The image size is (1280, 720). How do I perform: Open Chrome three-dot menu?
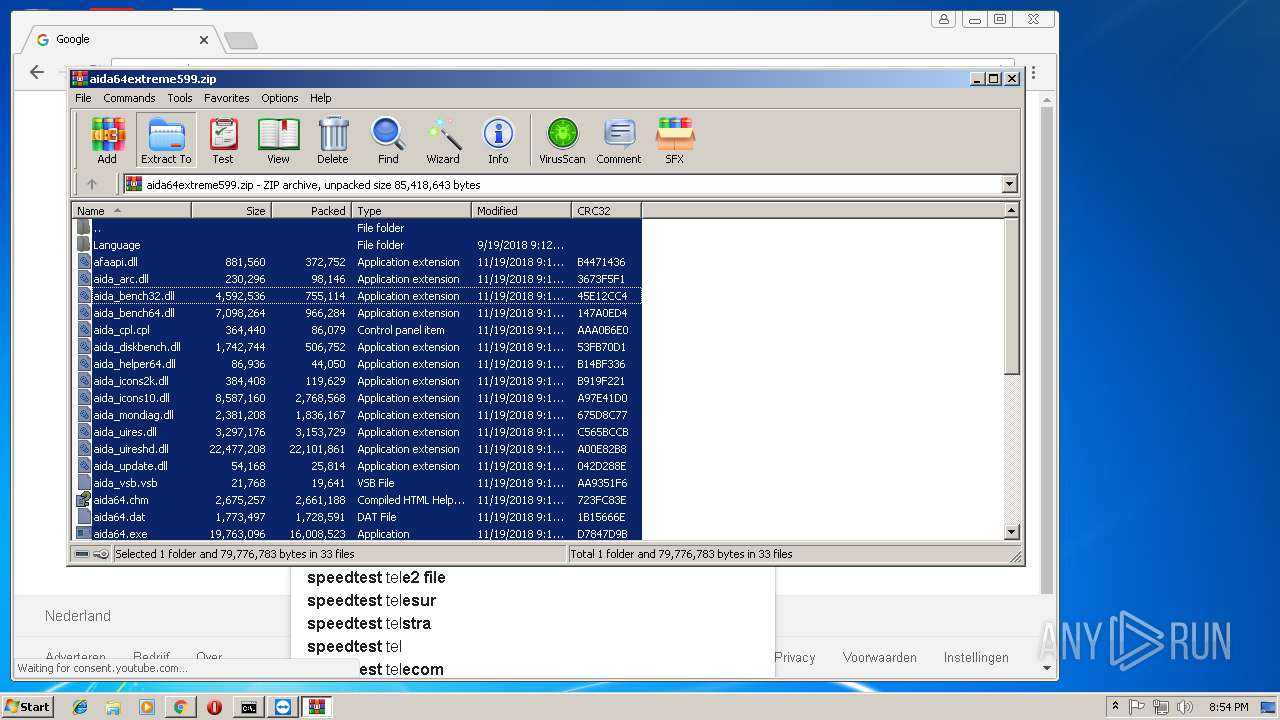click(1033, 73)
